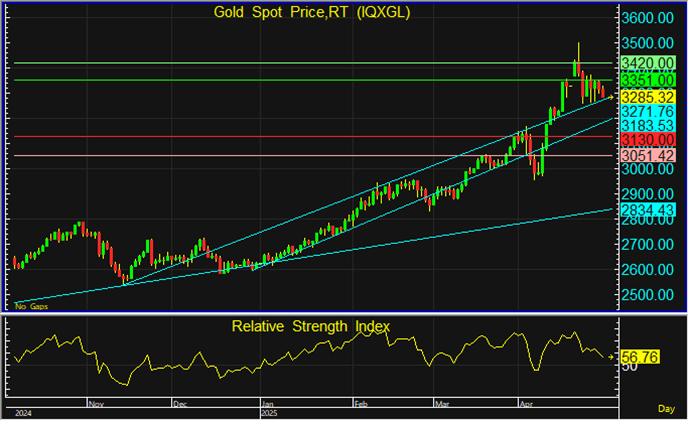The height and width of the screenshot is (421, 689).
Task: Select the Nov marker on time axis
Action: [97, 403]
